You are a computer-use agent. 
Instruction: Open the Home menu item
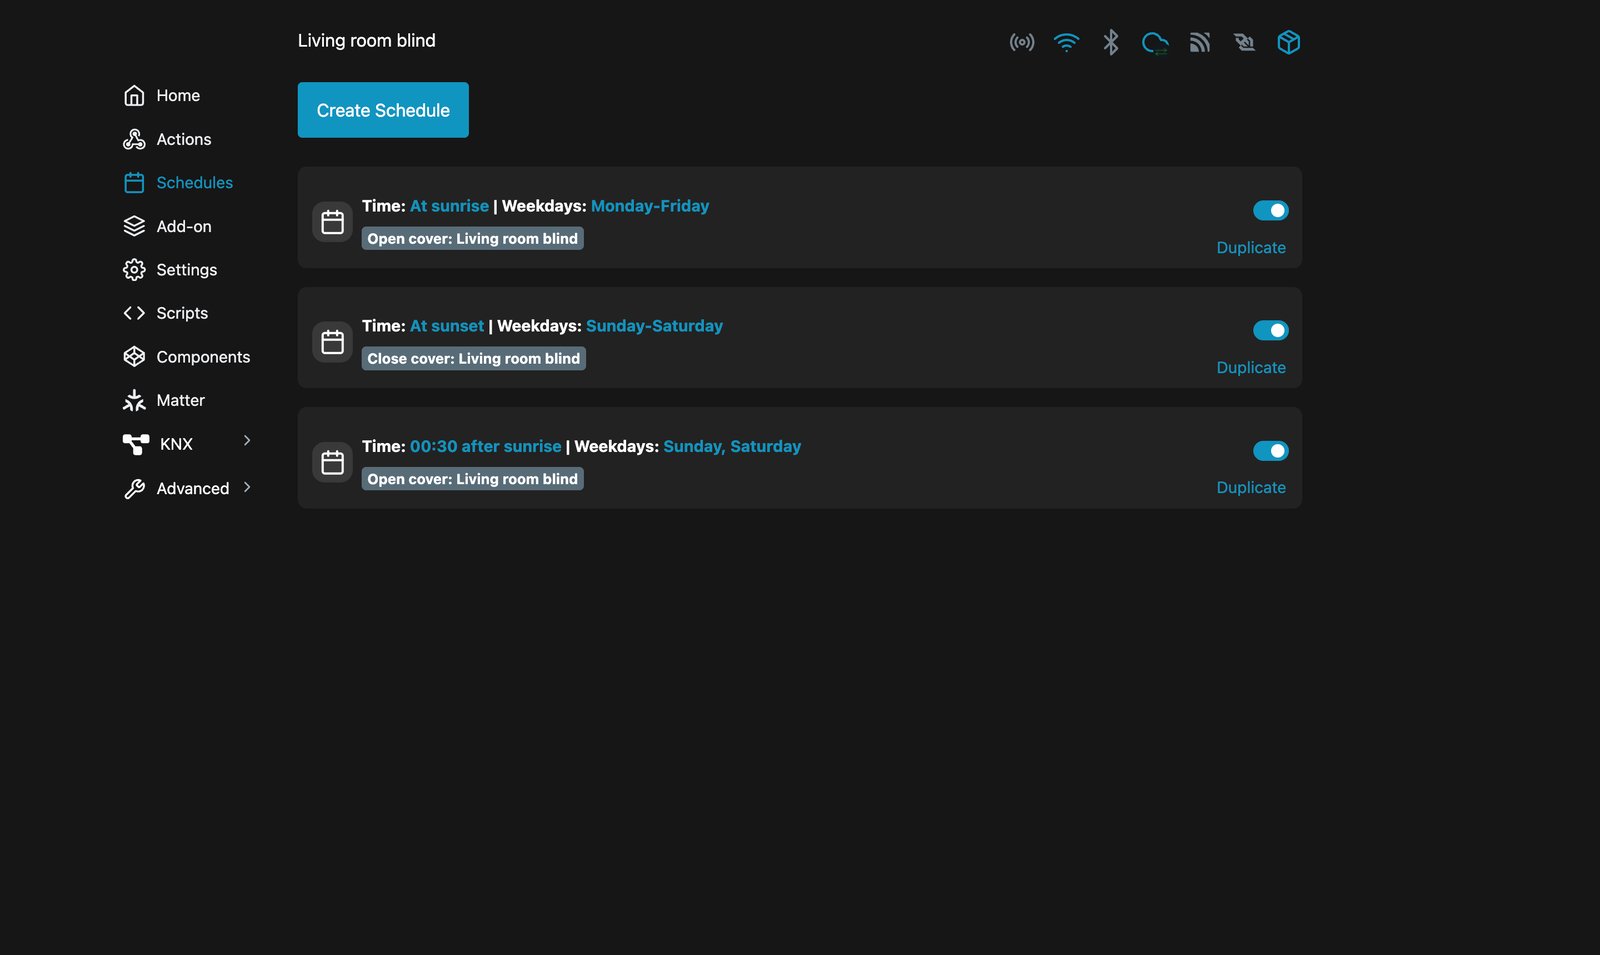click(x=178, y=96)
